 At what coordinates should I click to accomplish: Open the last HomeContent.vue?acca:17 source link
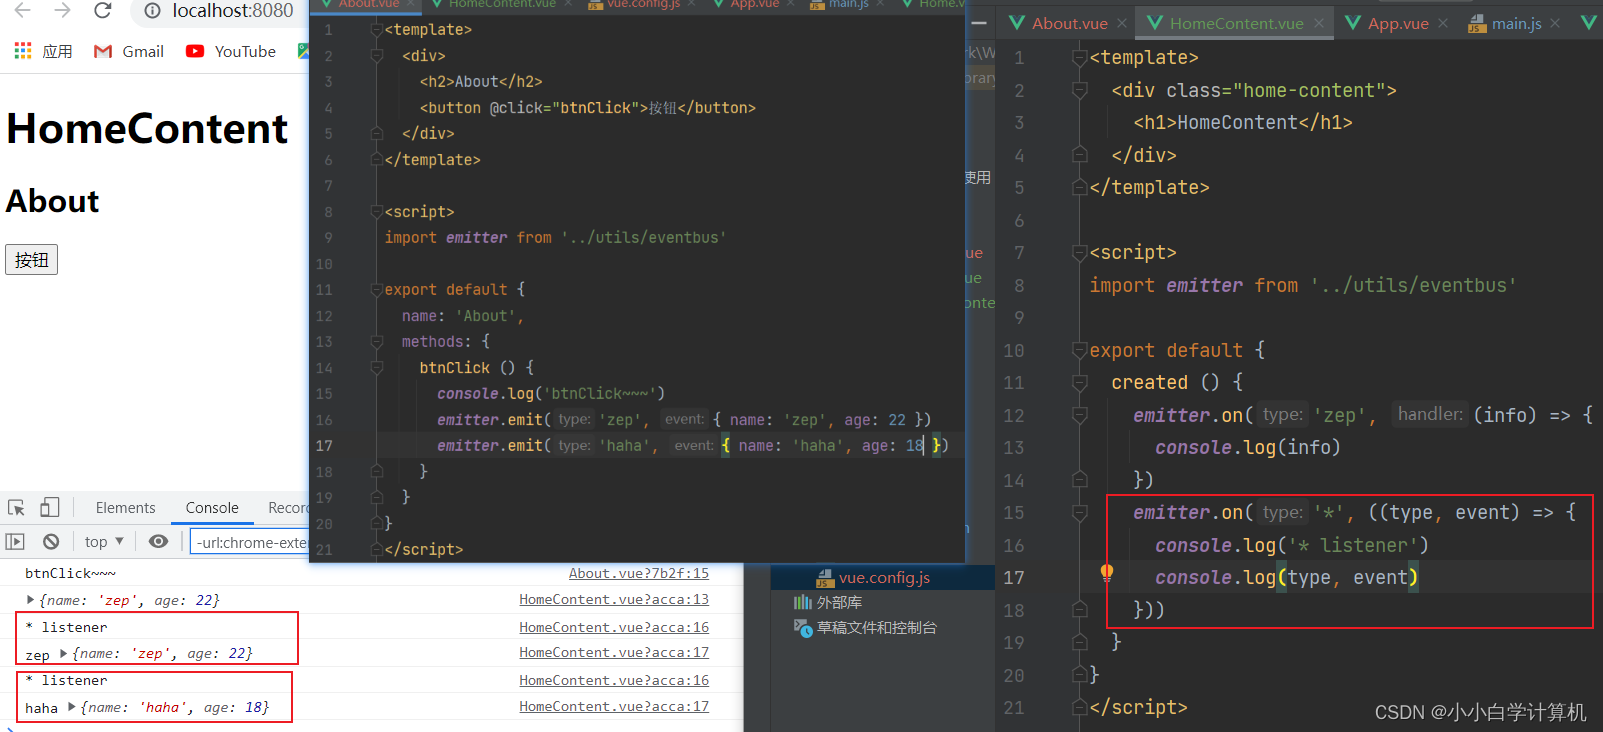(x=614, y=706)
